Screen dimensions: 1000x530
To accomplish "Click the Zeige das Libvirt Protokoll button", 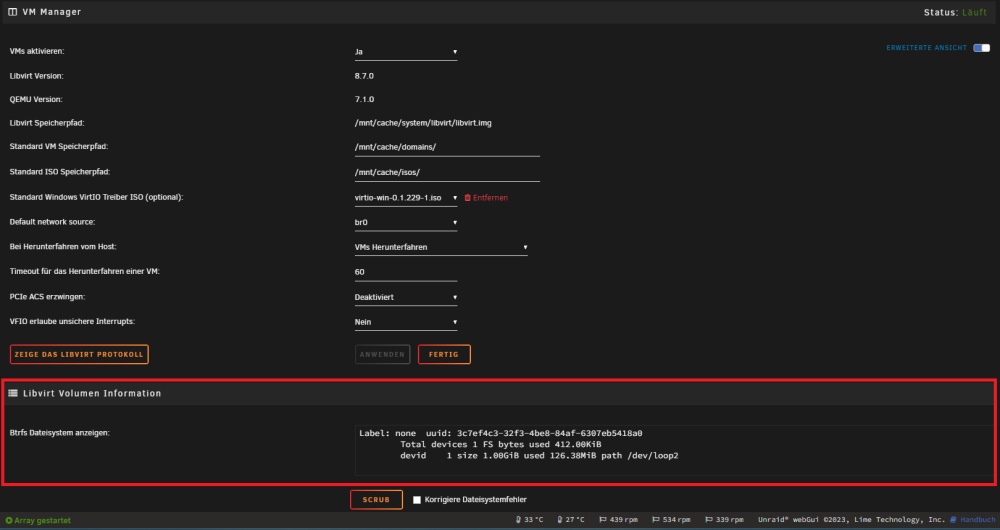I will pos(79,355).
